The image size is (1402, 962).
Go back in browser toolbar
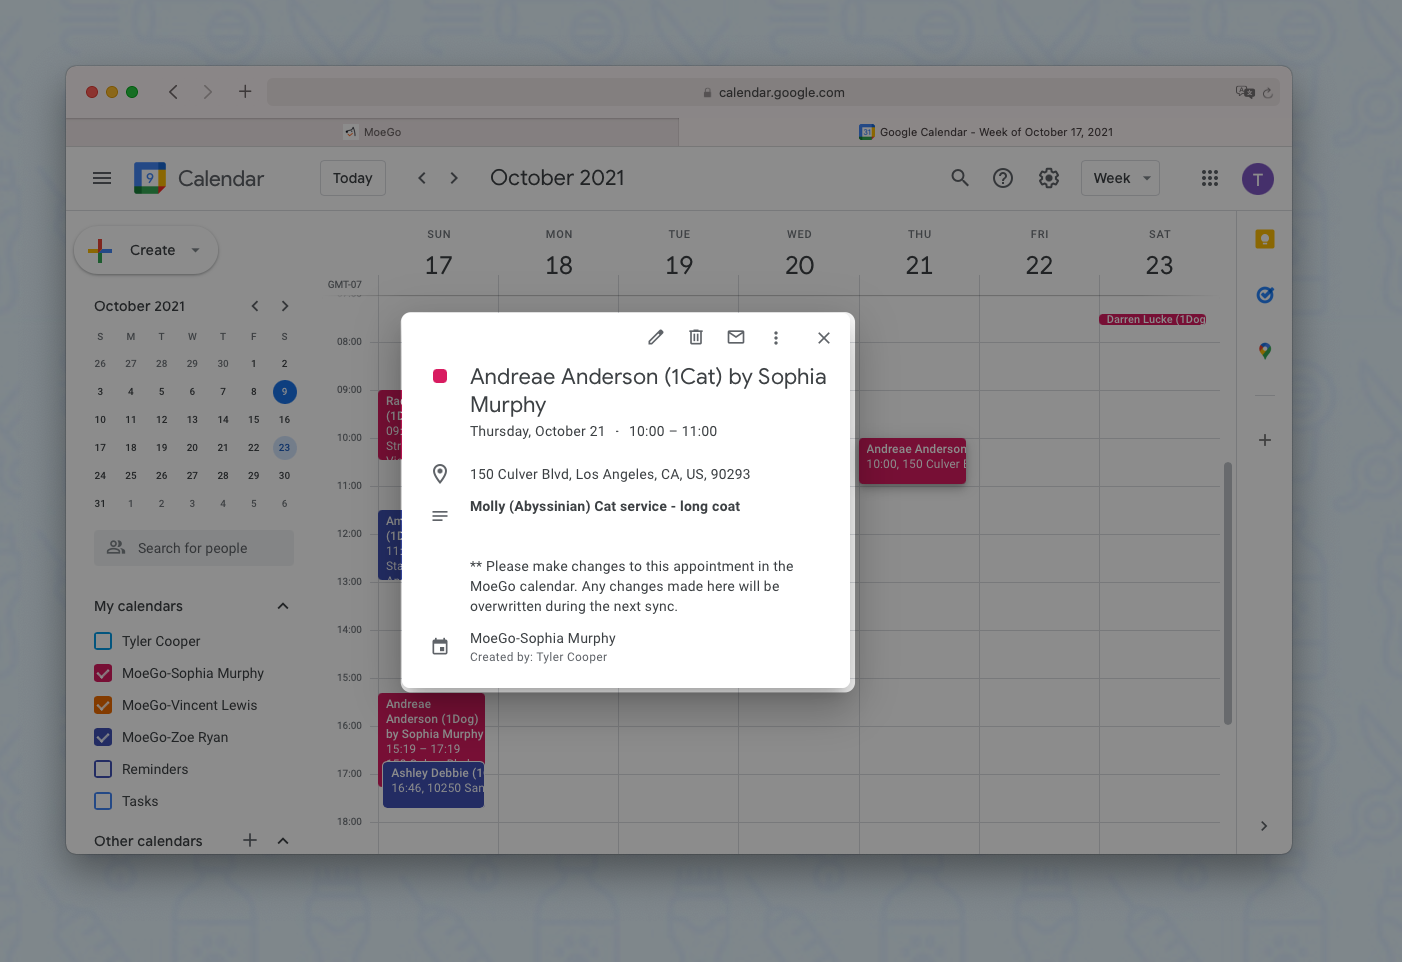pyautogui.click(x=173, y=92)
